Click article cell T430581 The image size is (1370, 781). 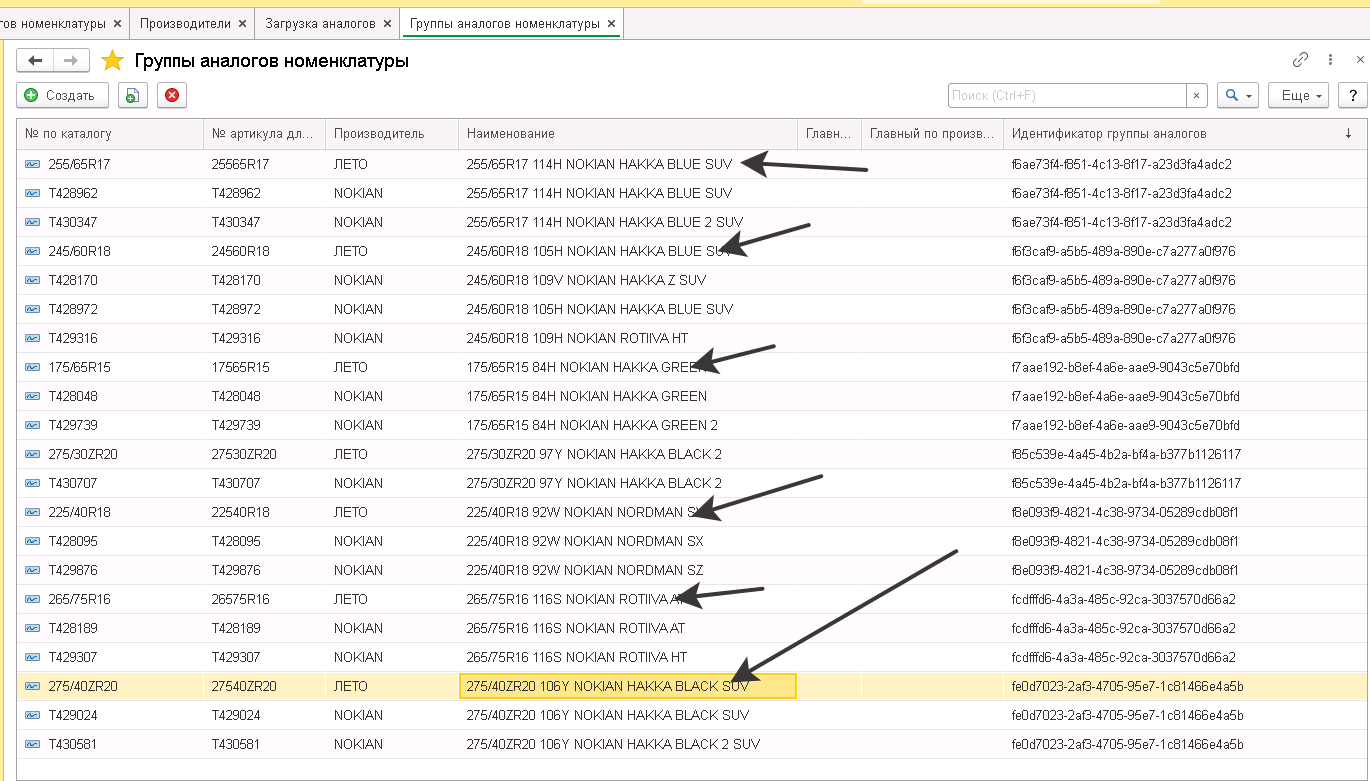pyautogui.click(x=264, y=744)
